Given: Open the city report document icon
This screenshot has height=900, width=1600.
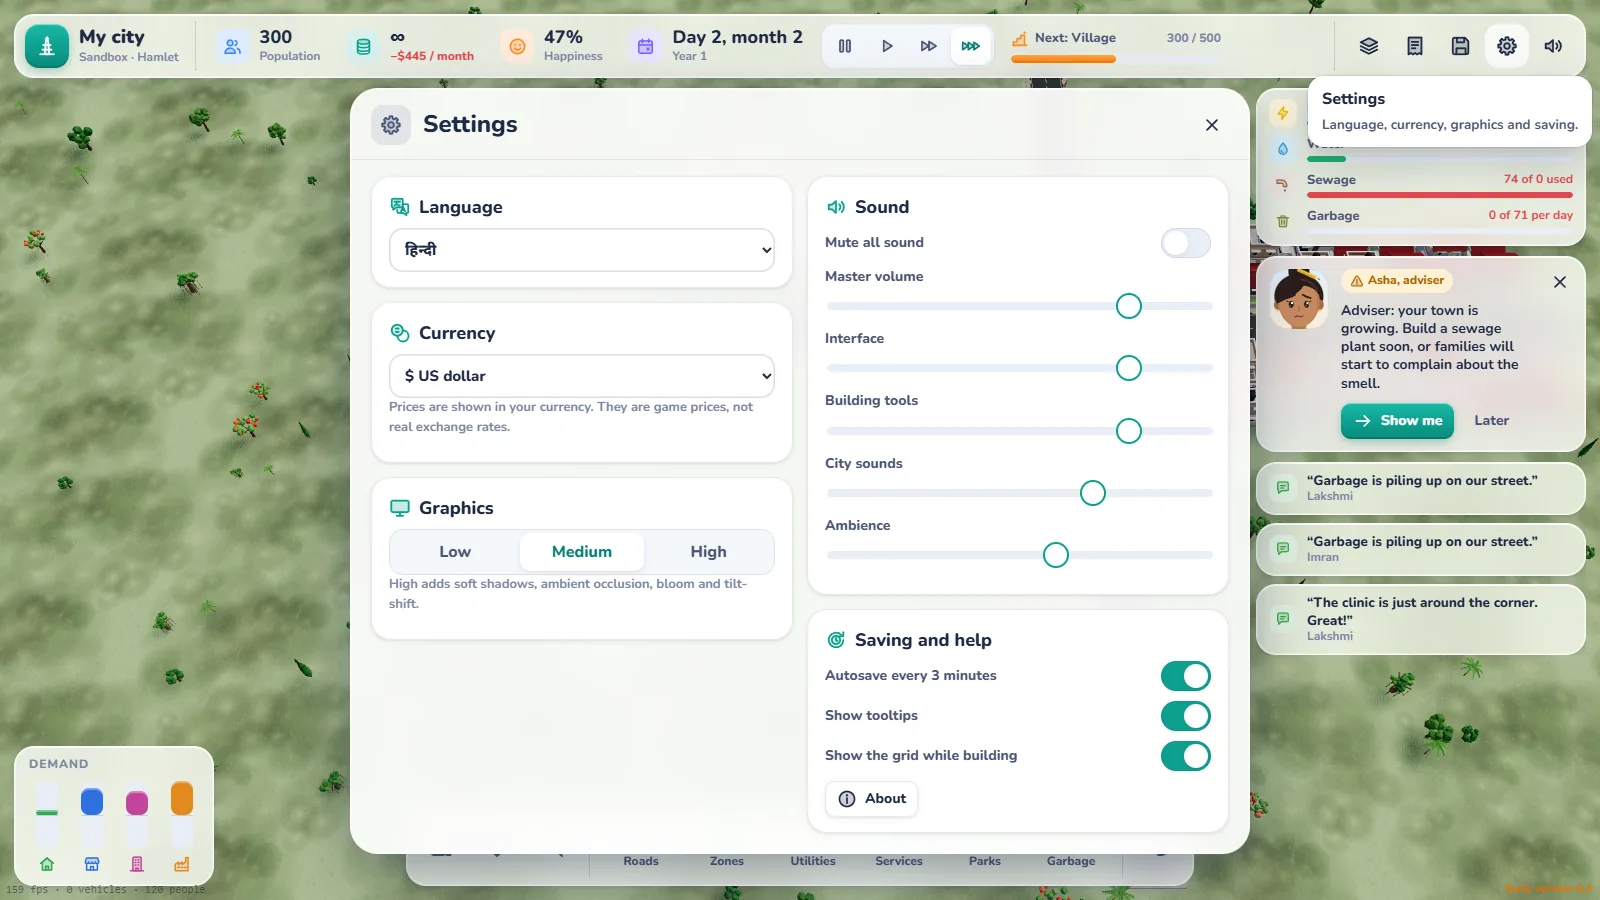Looking at the screenshot, I should click(x=1415, y=46).
